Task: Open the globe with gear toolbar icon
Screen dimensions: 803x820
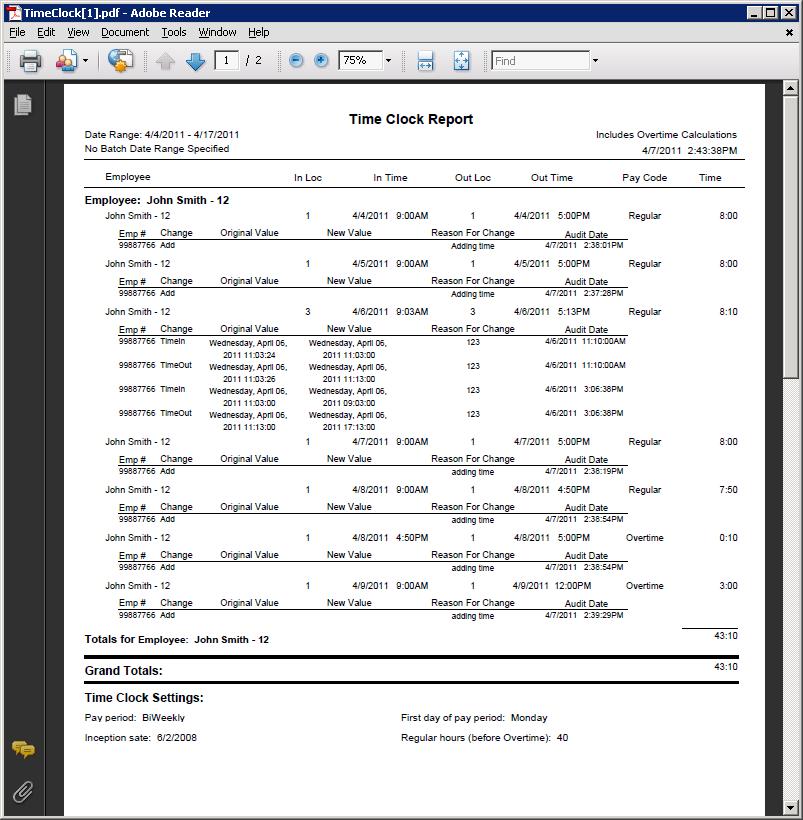Action: pos(120,61)
